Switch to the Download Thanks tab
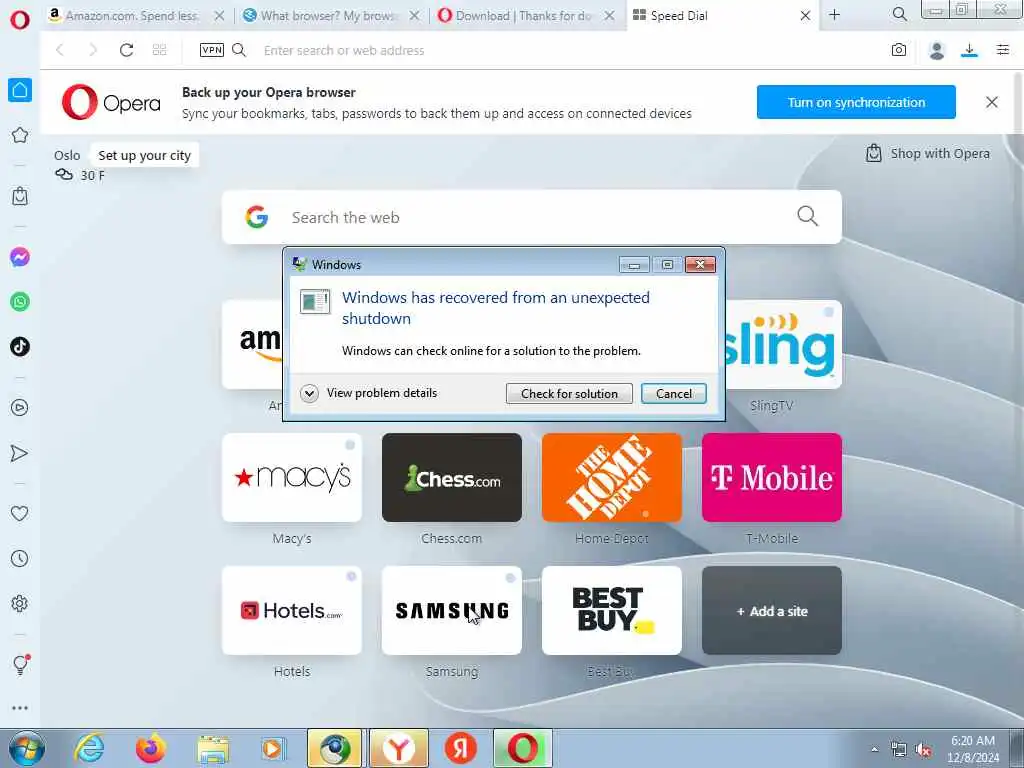 [526, 15]
